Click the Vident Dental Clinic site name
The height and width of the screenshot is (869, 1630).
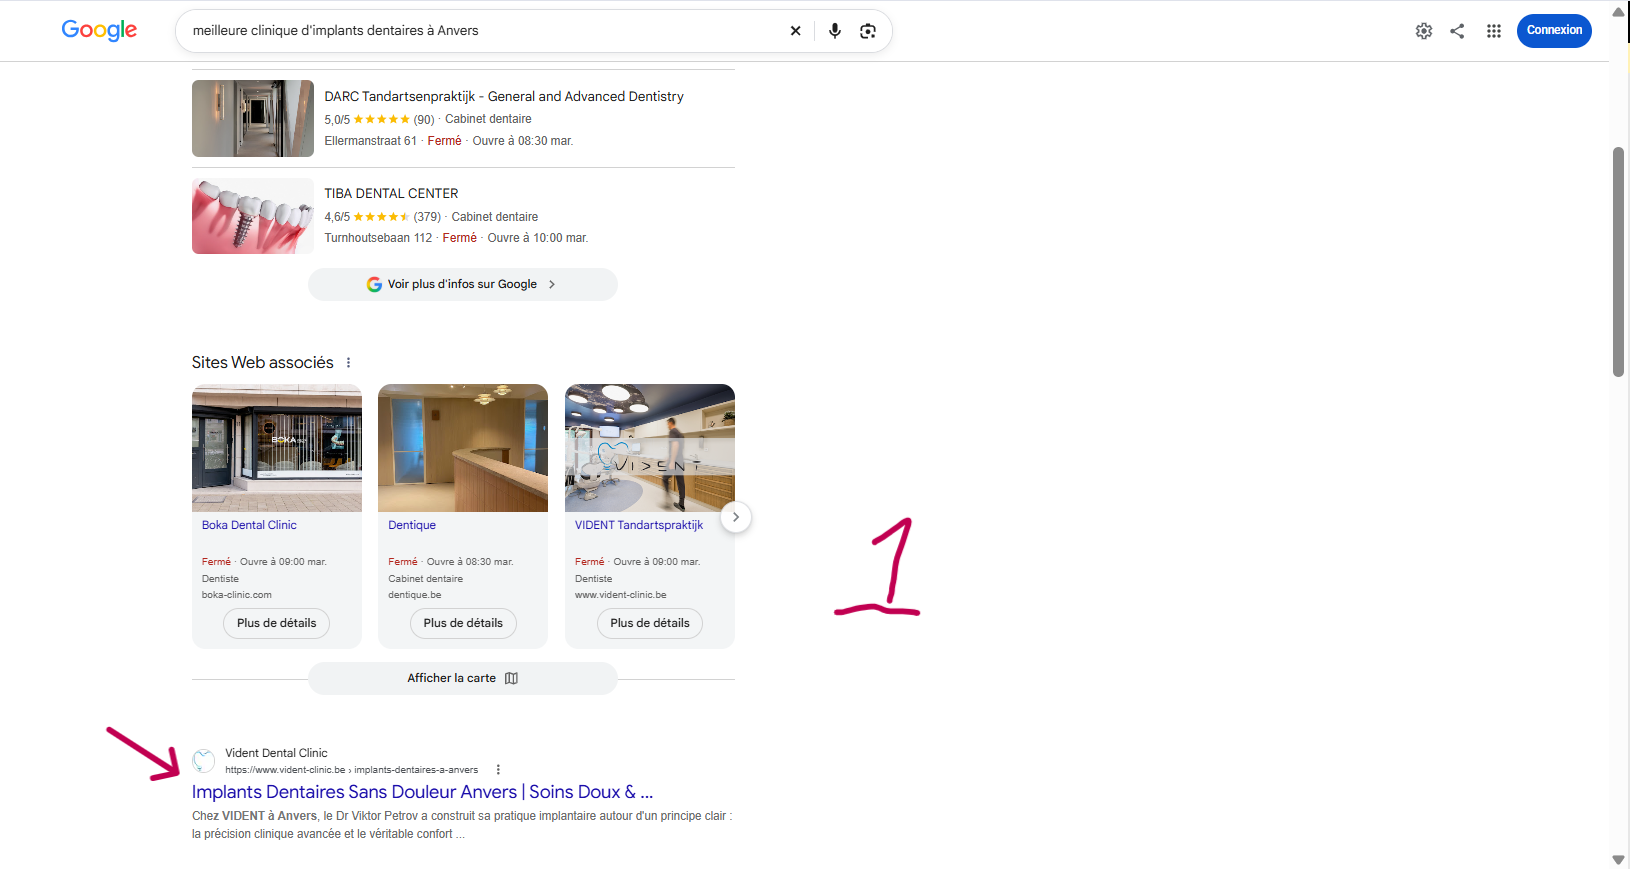pos(276,753)
